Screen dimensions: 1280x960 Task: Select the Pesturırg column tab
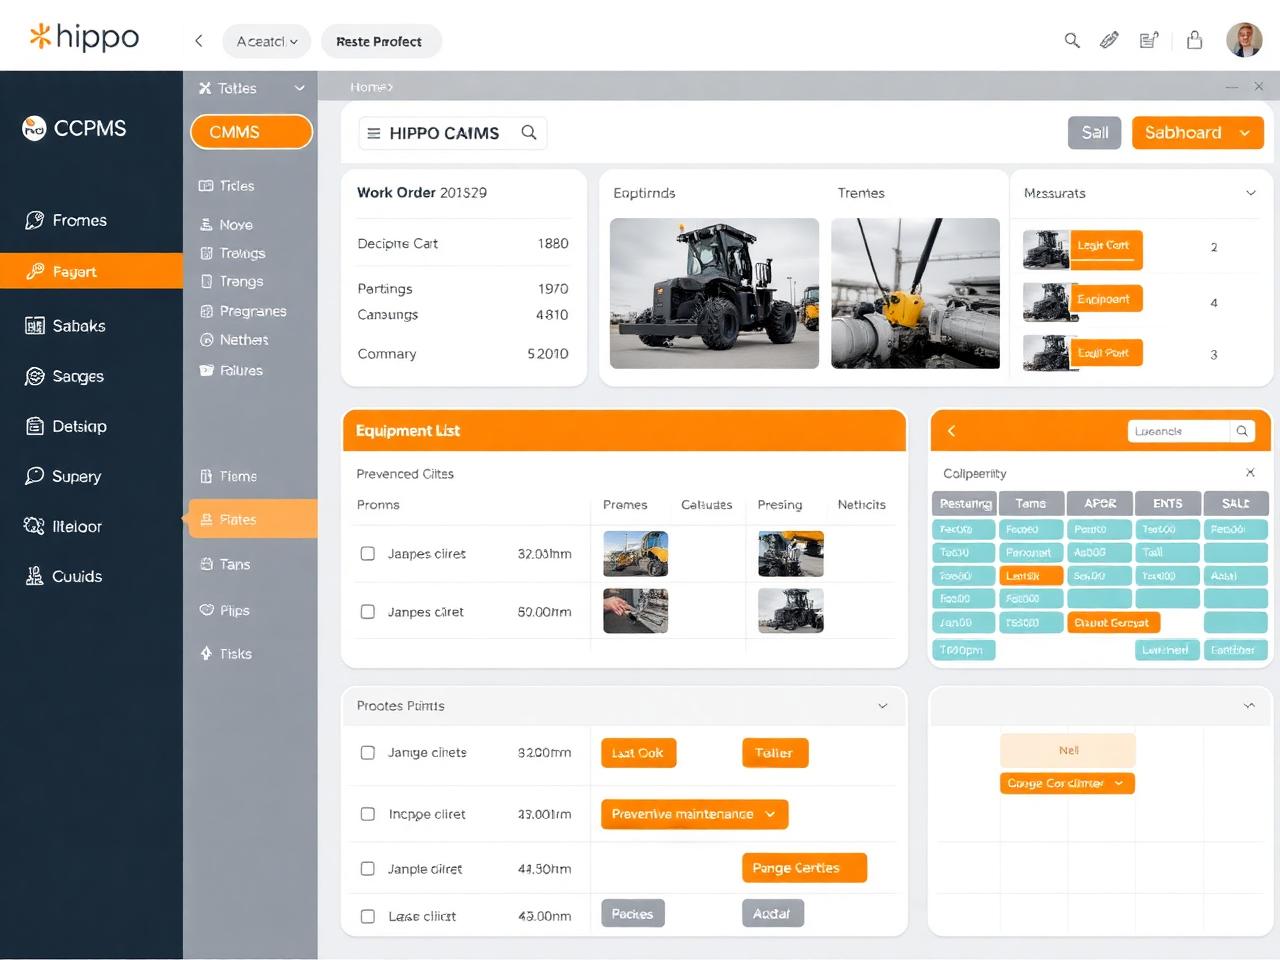coord(965,503)
